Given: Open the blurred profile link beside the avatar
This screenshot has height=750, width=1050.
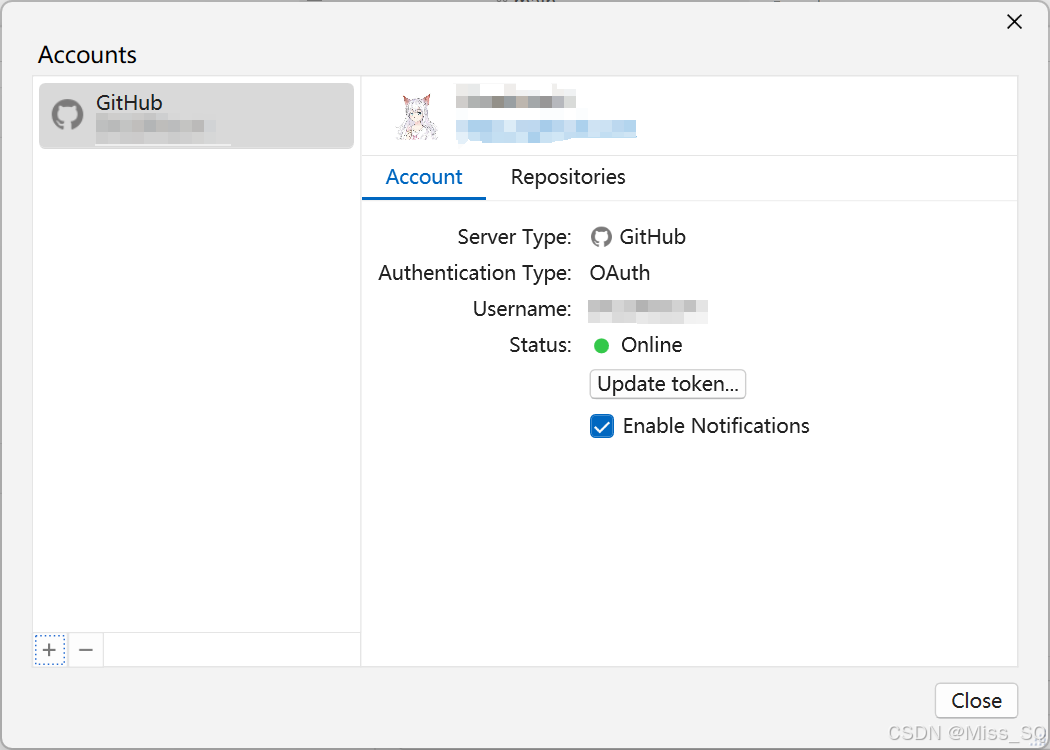Looking at the screenshot, I should (x=546, y=130).
